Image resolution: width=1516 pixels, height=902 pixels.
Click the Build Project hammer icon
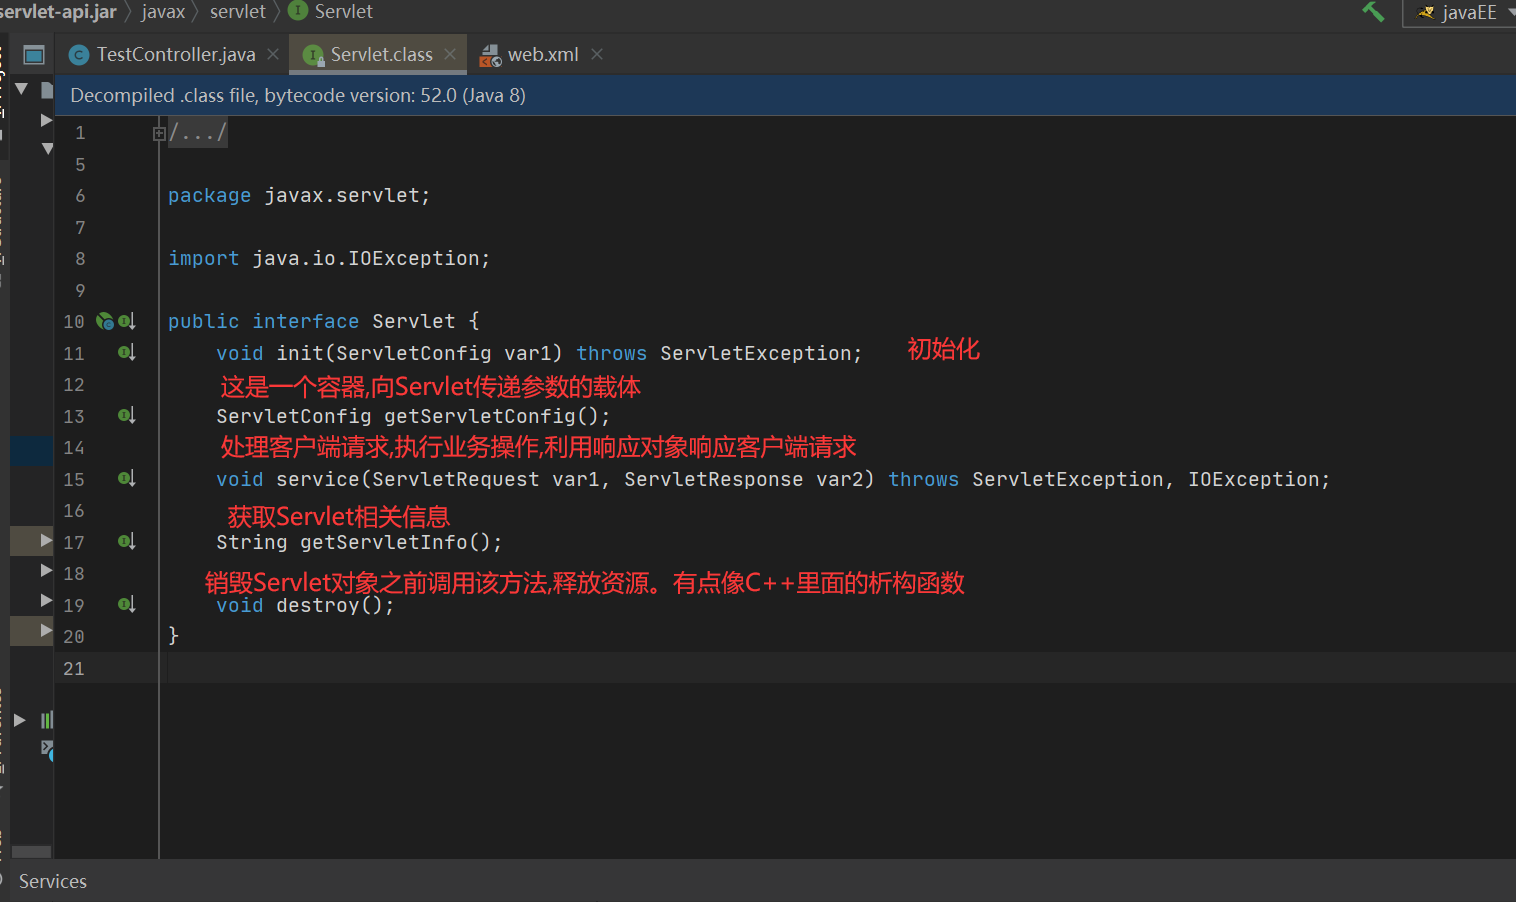coord(1373,12)
